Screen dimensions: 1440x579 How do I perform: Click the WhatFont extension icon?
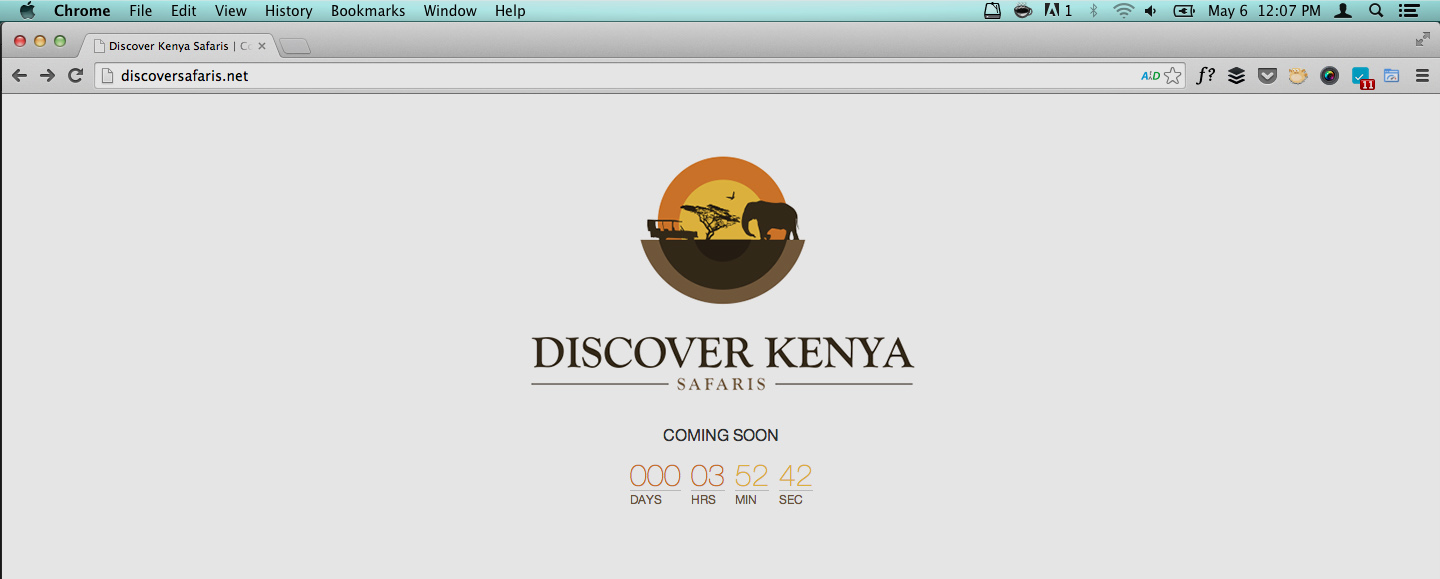tap(1205, 75)
